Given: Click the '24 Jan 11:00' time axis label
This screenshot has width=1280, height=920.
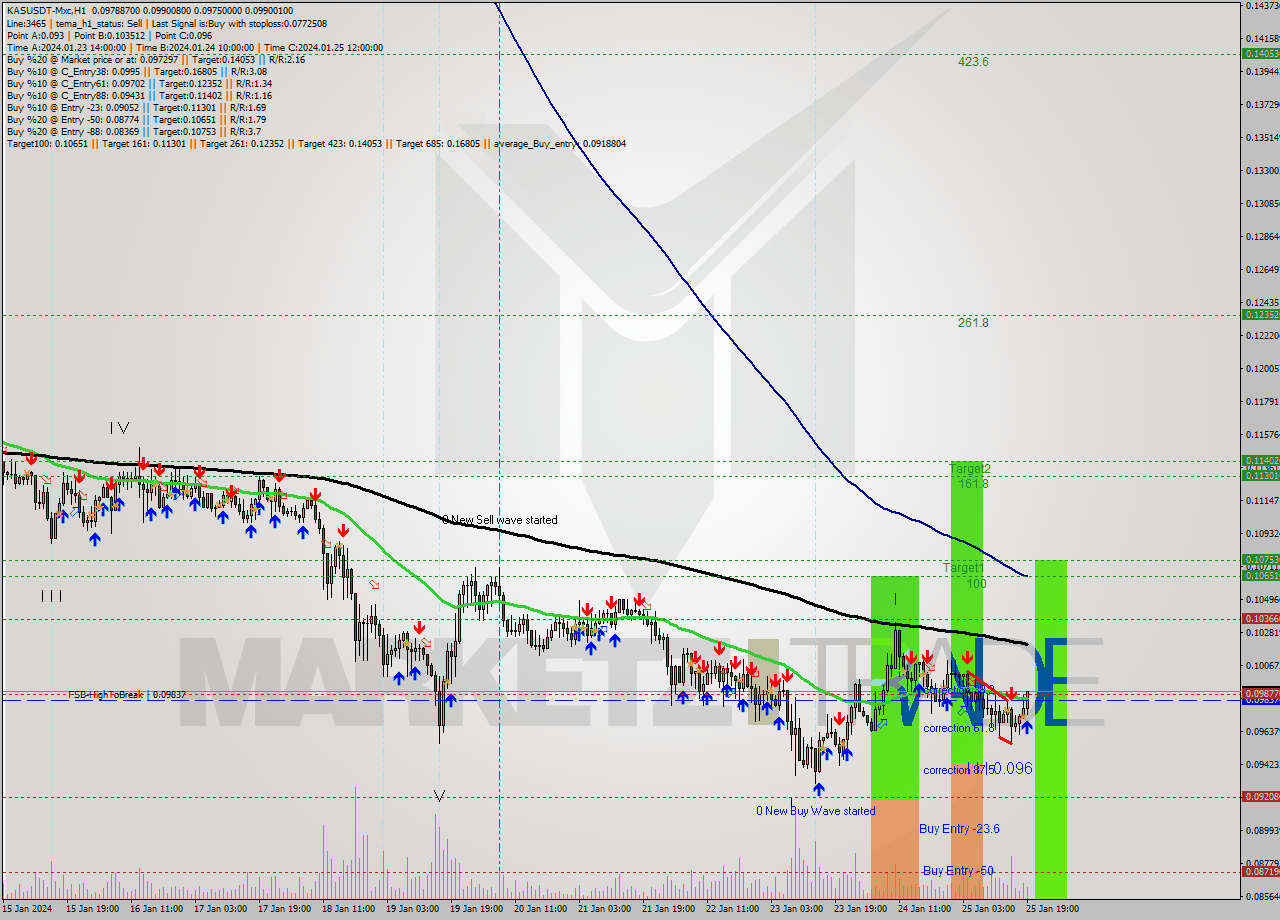Looking at the screenshot, I should [x=924, y=909].
